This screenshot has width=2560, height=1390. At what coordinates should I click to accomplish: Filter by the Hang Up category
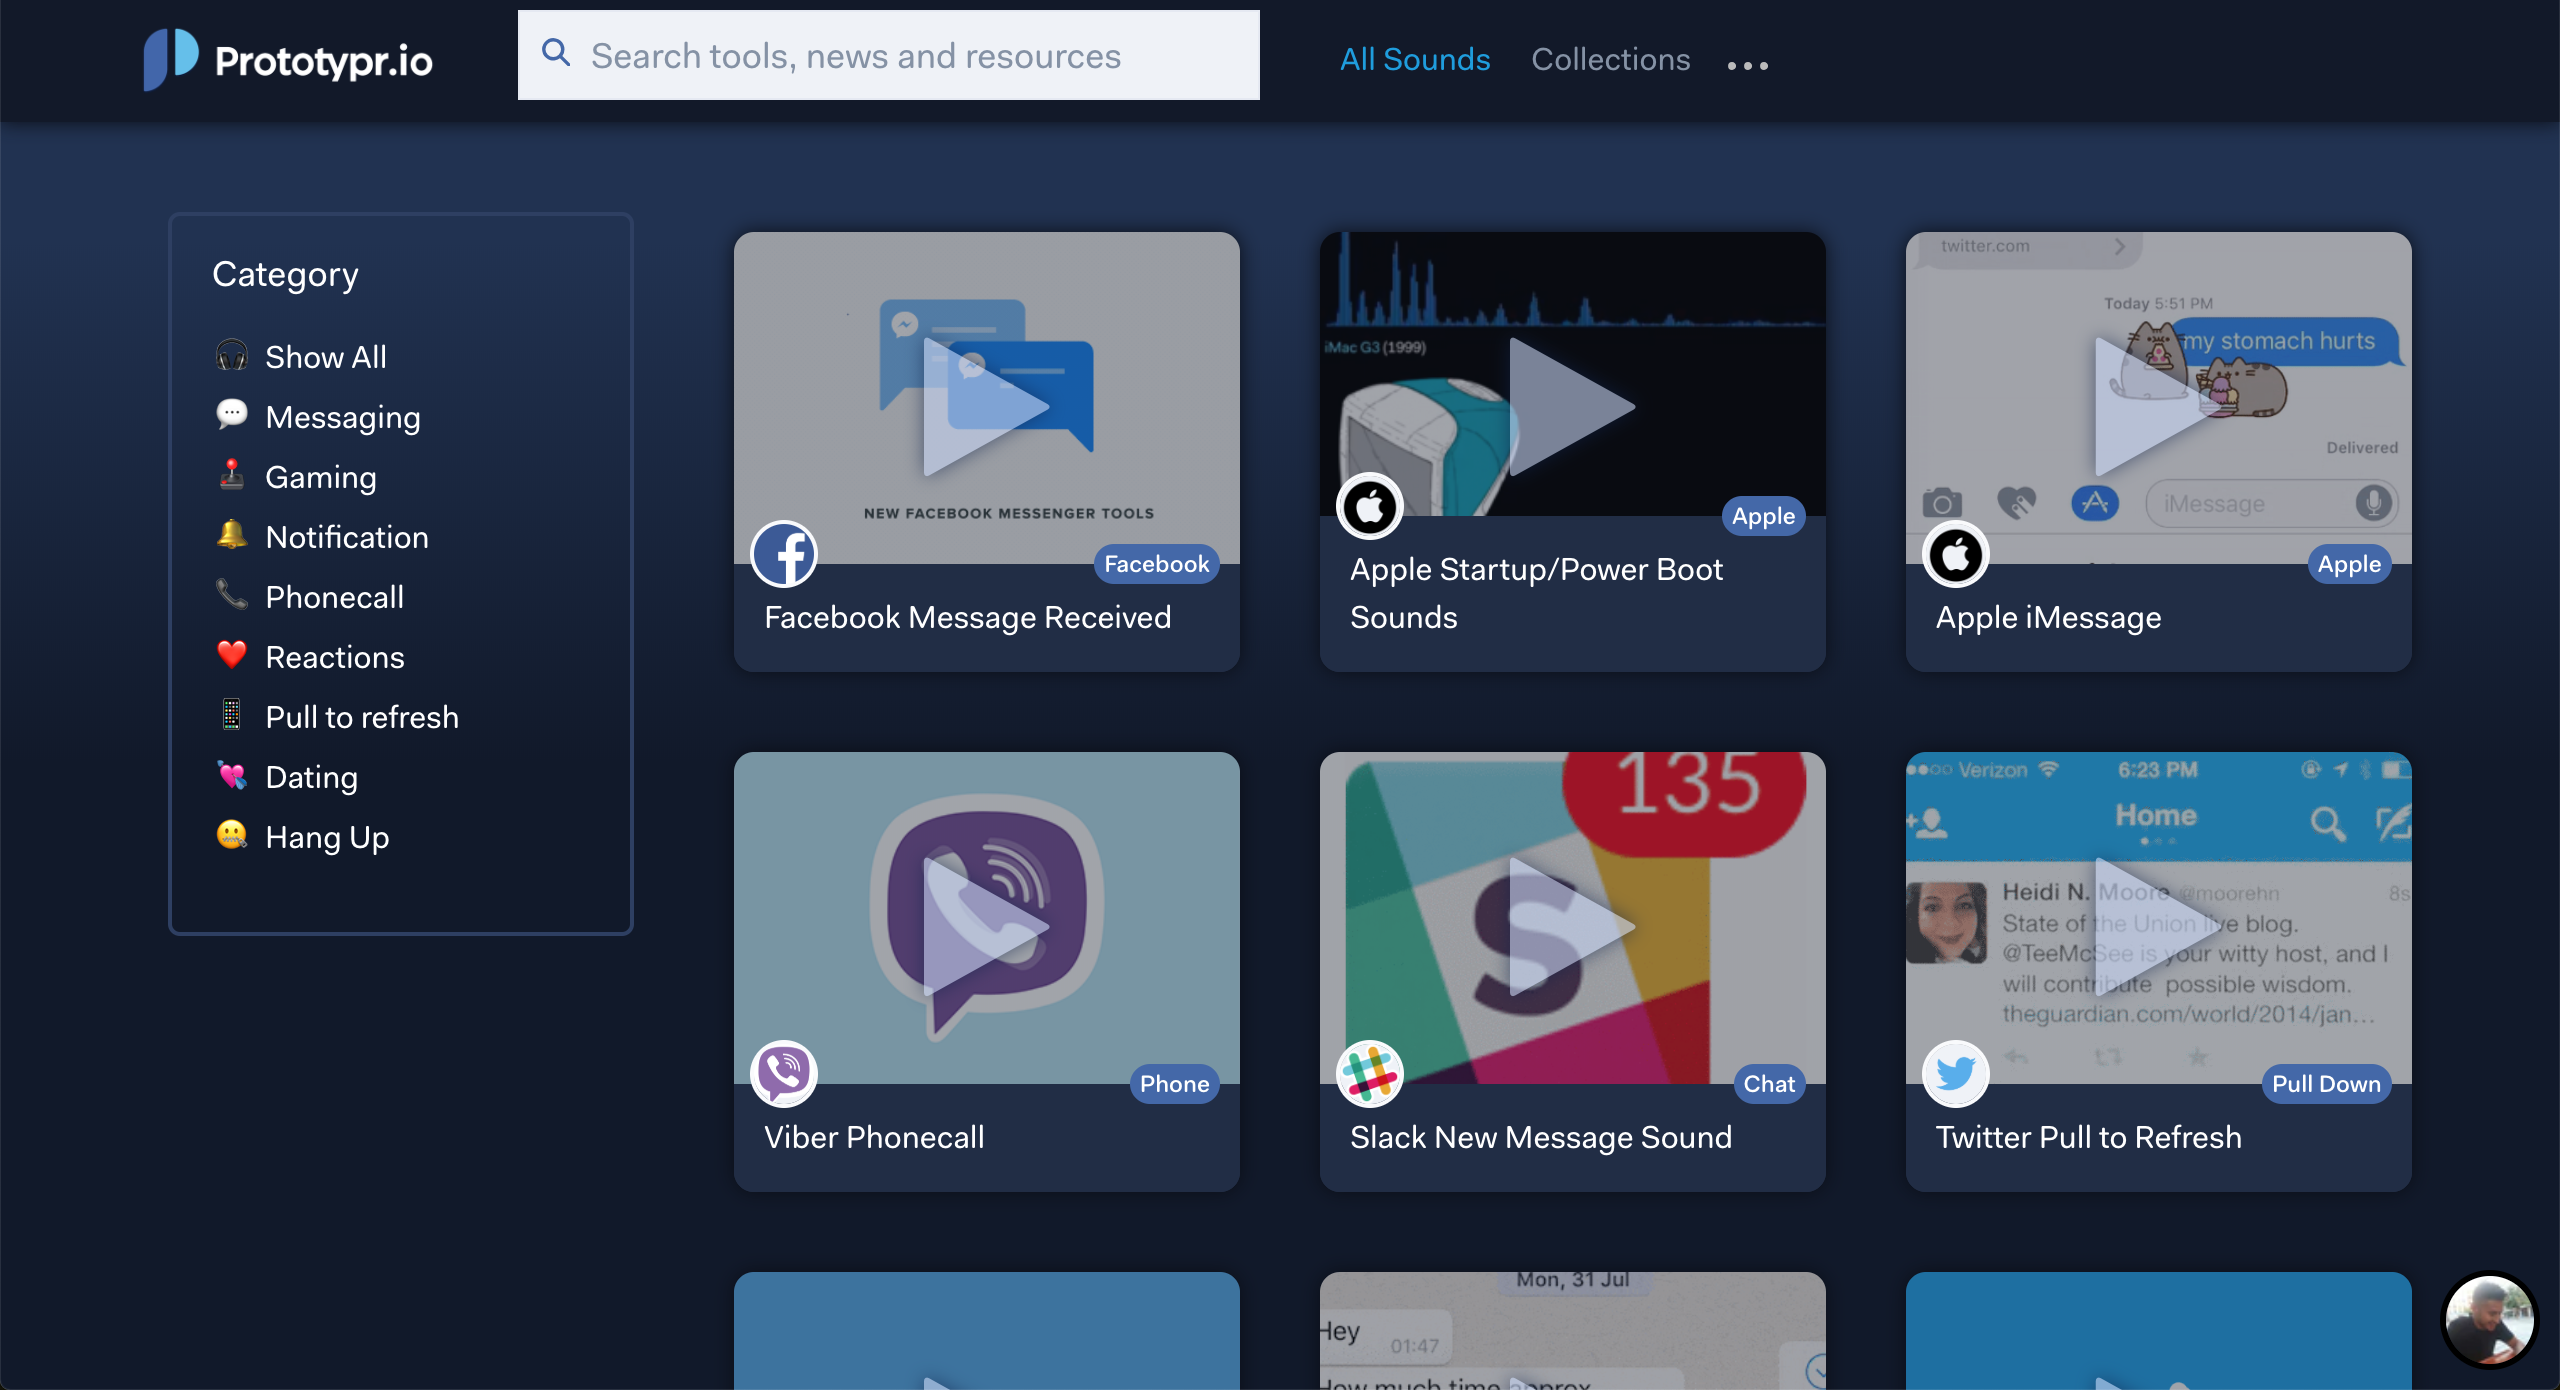pyautogui.click(x=327, y=837)
